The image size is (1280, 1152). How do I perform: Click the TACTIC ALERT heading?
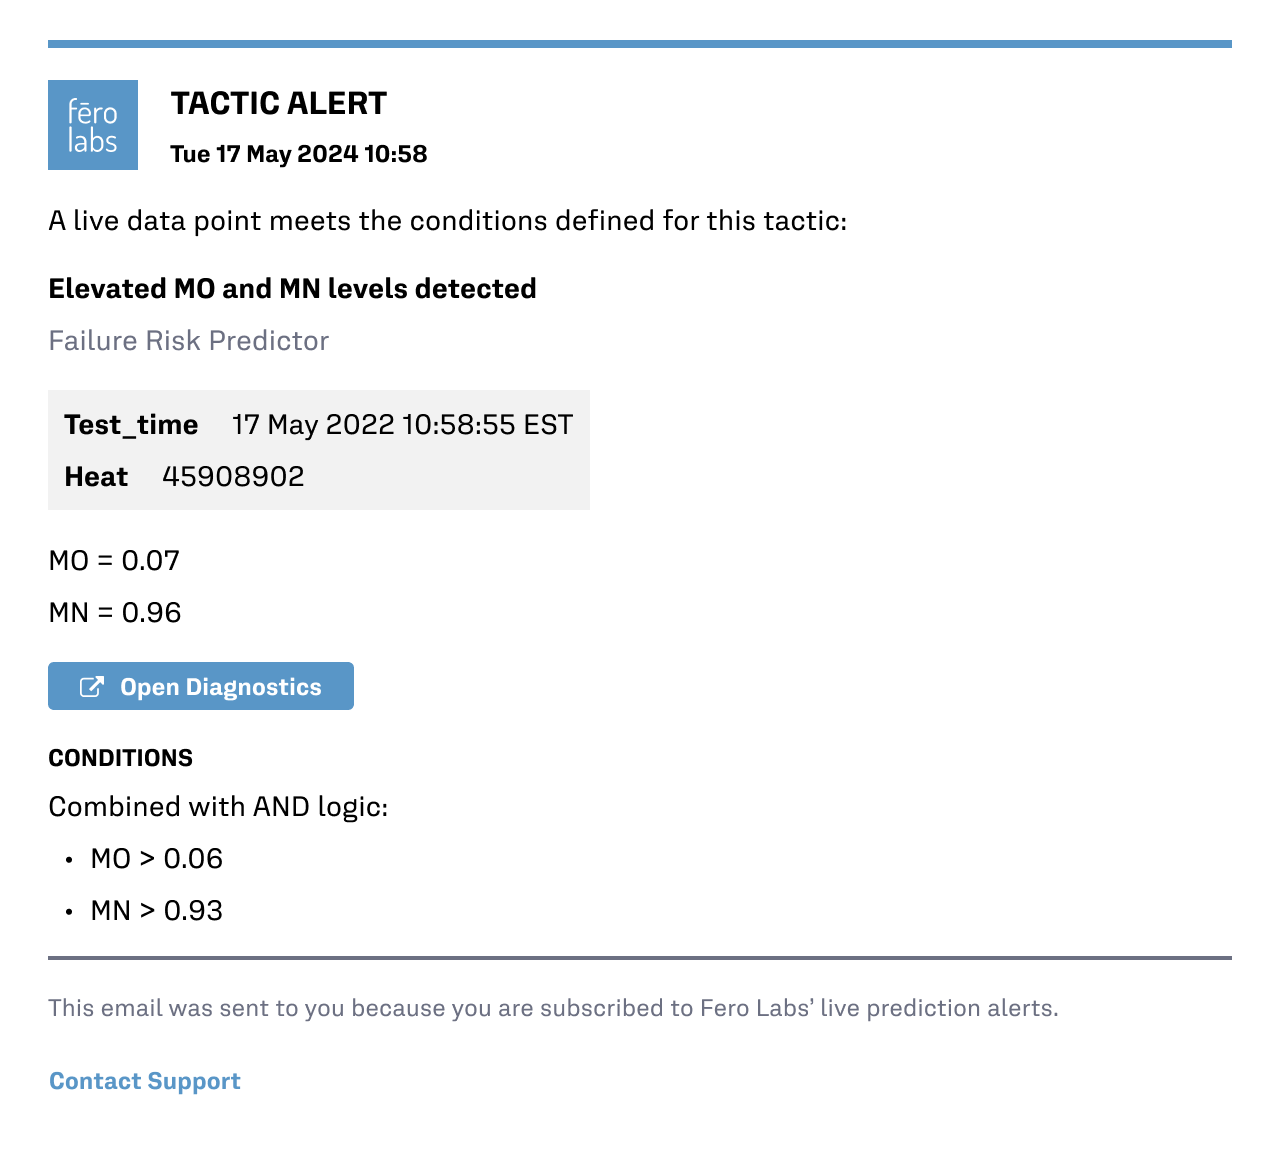tap(278, 103)
